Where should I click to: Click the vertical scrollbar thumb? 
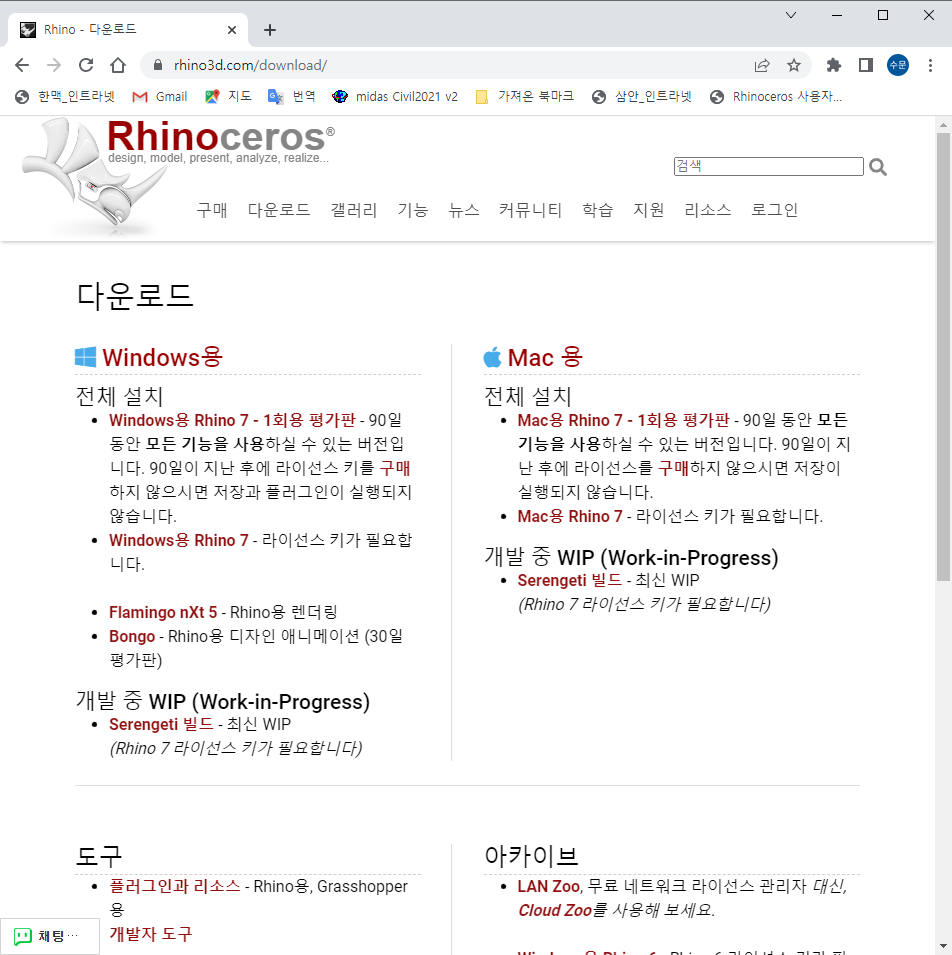click(943, 356)
